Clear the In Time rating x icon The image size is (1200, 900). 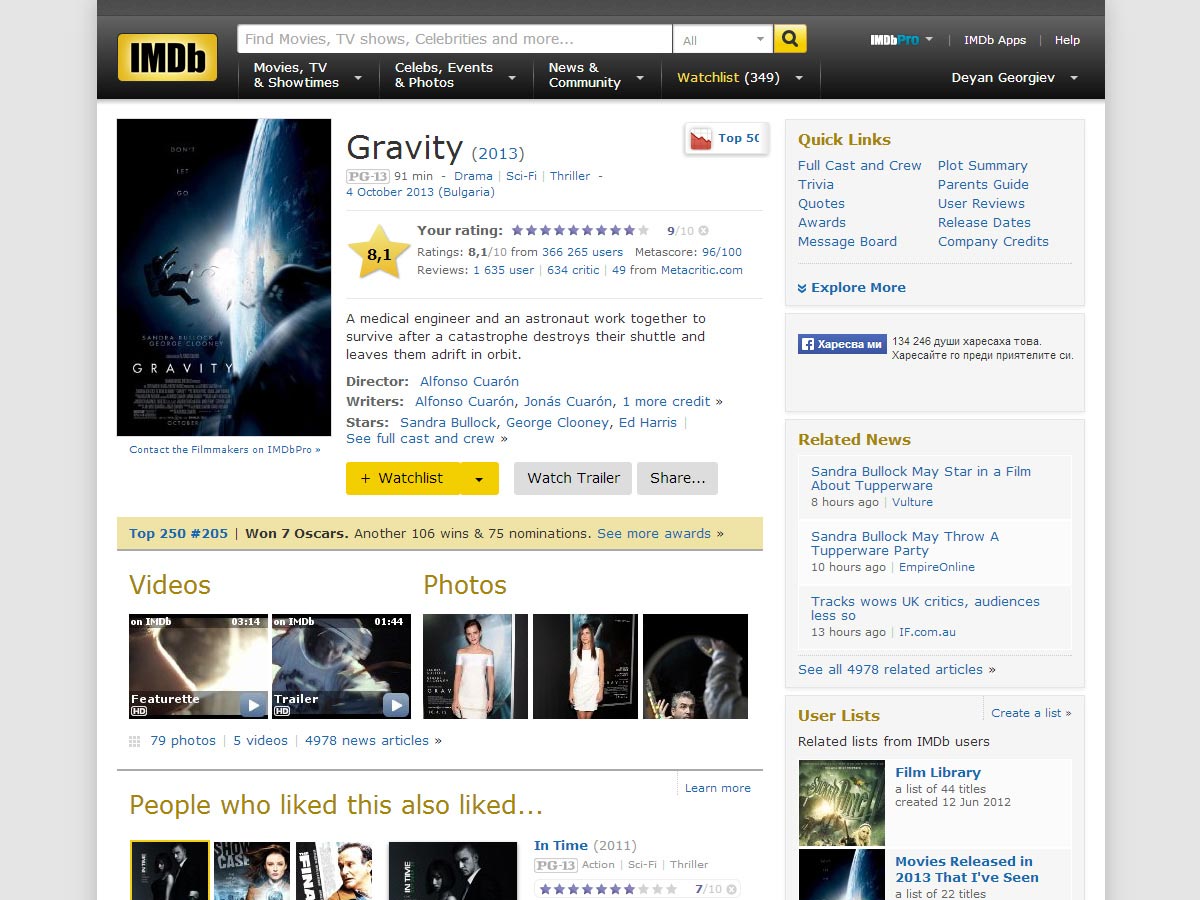tap(731, 889)
